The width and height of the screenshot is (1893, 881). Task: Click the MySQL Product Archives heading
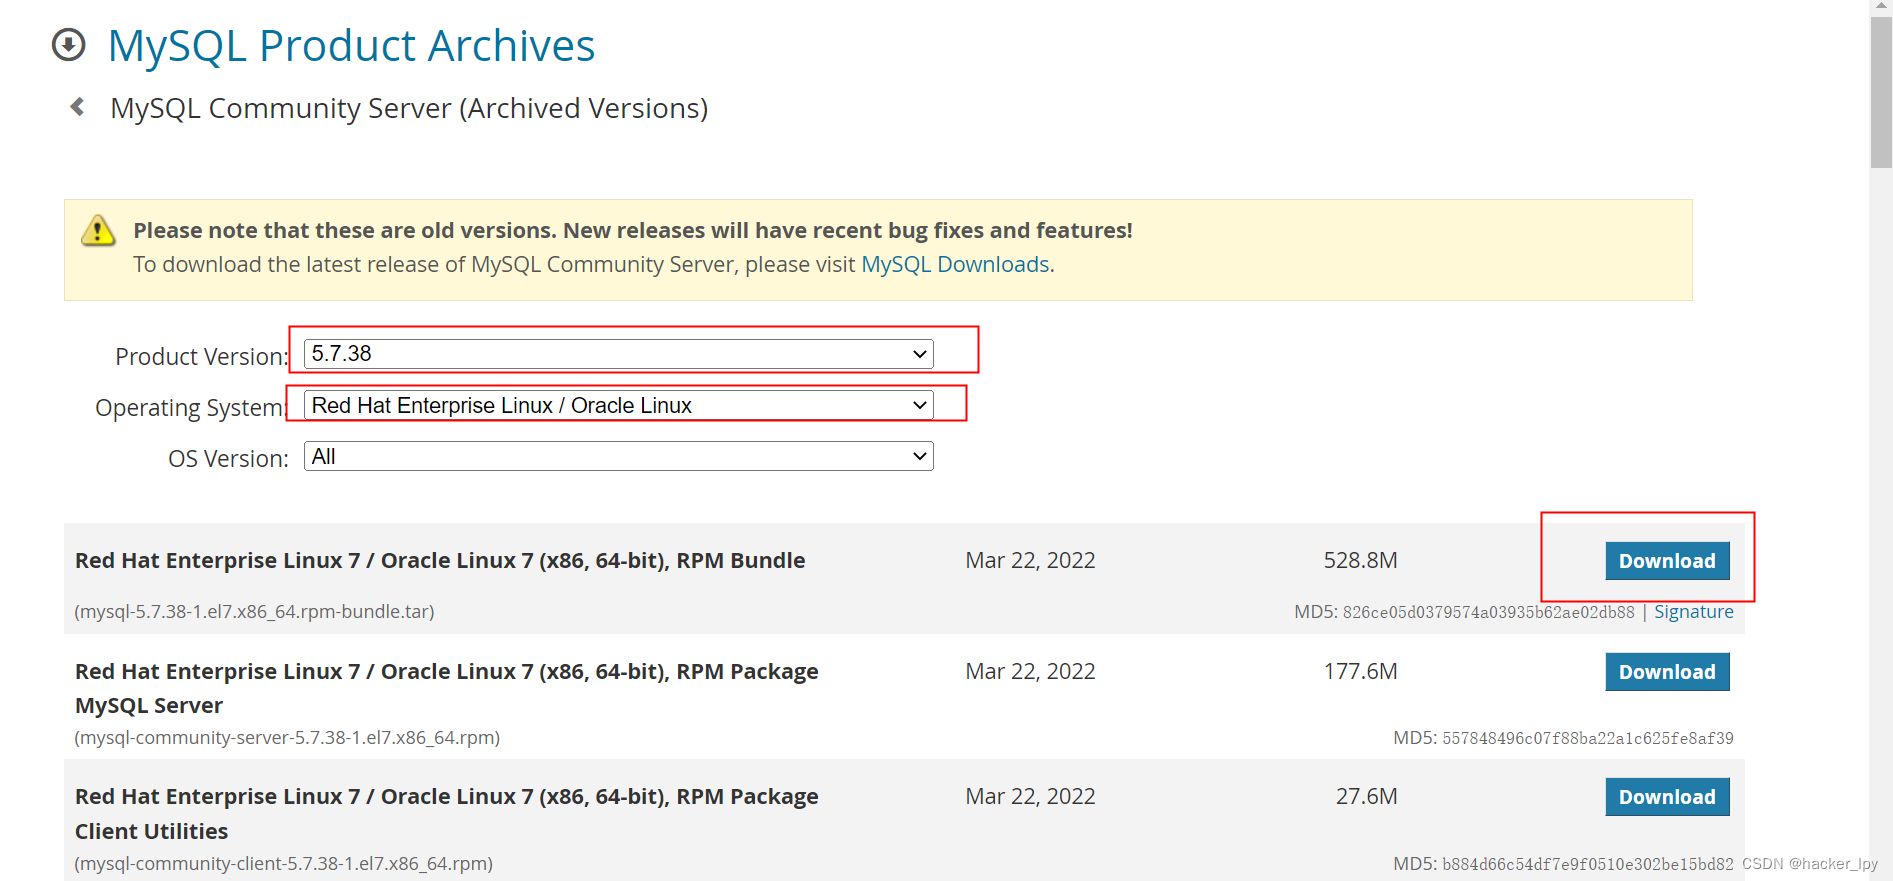(x=351, y=46)
